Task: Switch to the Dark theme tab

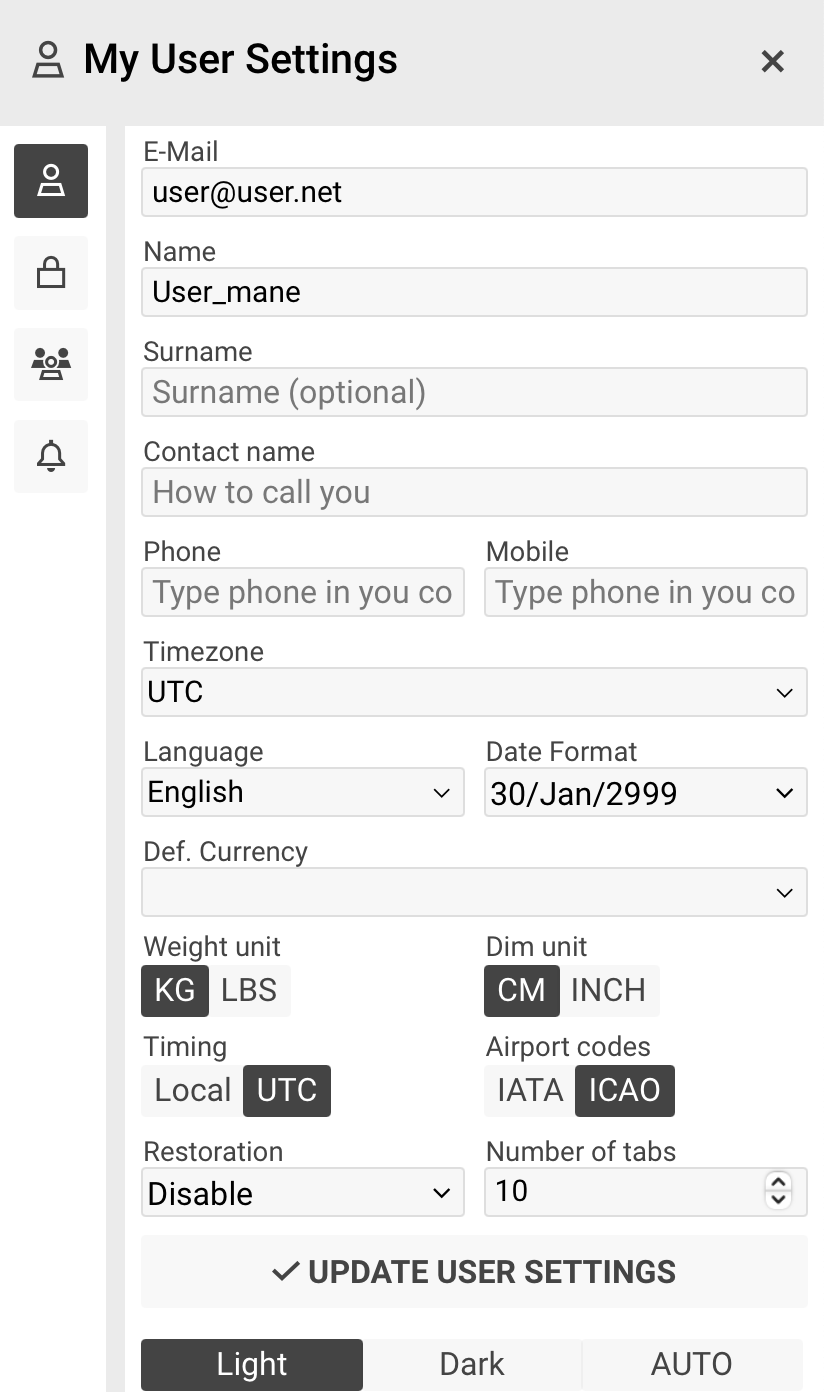Action: coord(472,1364)
